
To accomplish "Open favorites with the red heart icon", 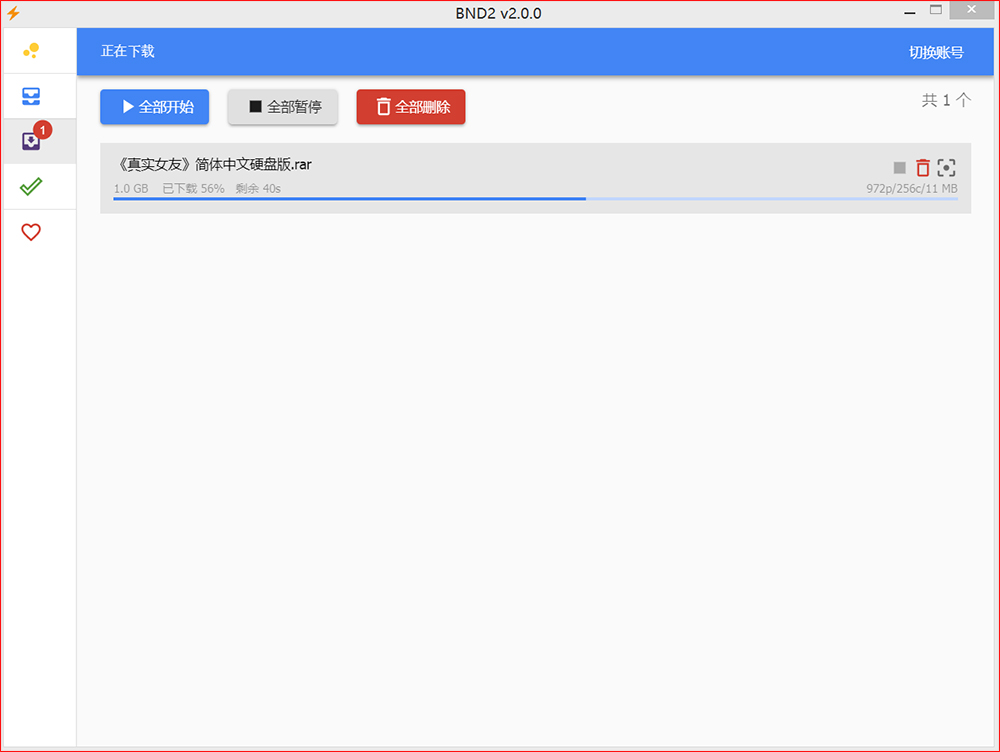I will click(31, 232).
